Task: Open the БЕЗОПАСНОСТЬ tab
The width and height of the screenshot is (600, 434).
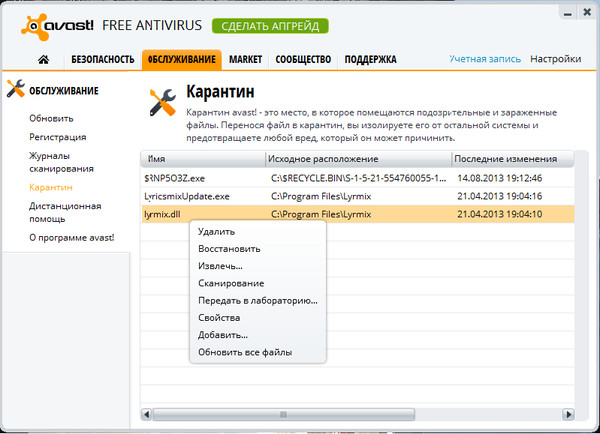Action: pos(103,60)
